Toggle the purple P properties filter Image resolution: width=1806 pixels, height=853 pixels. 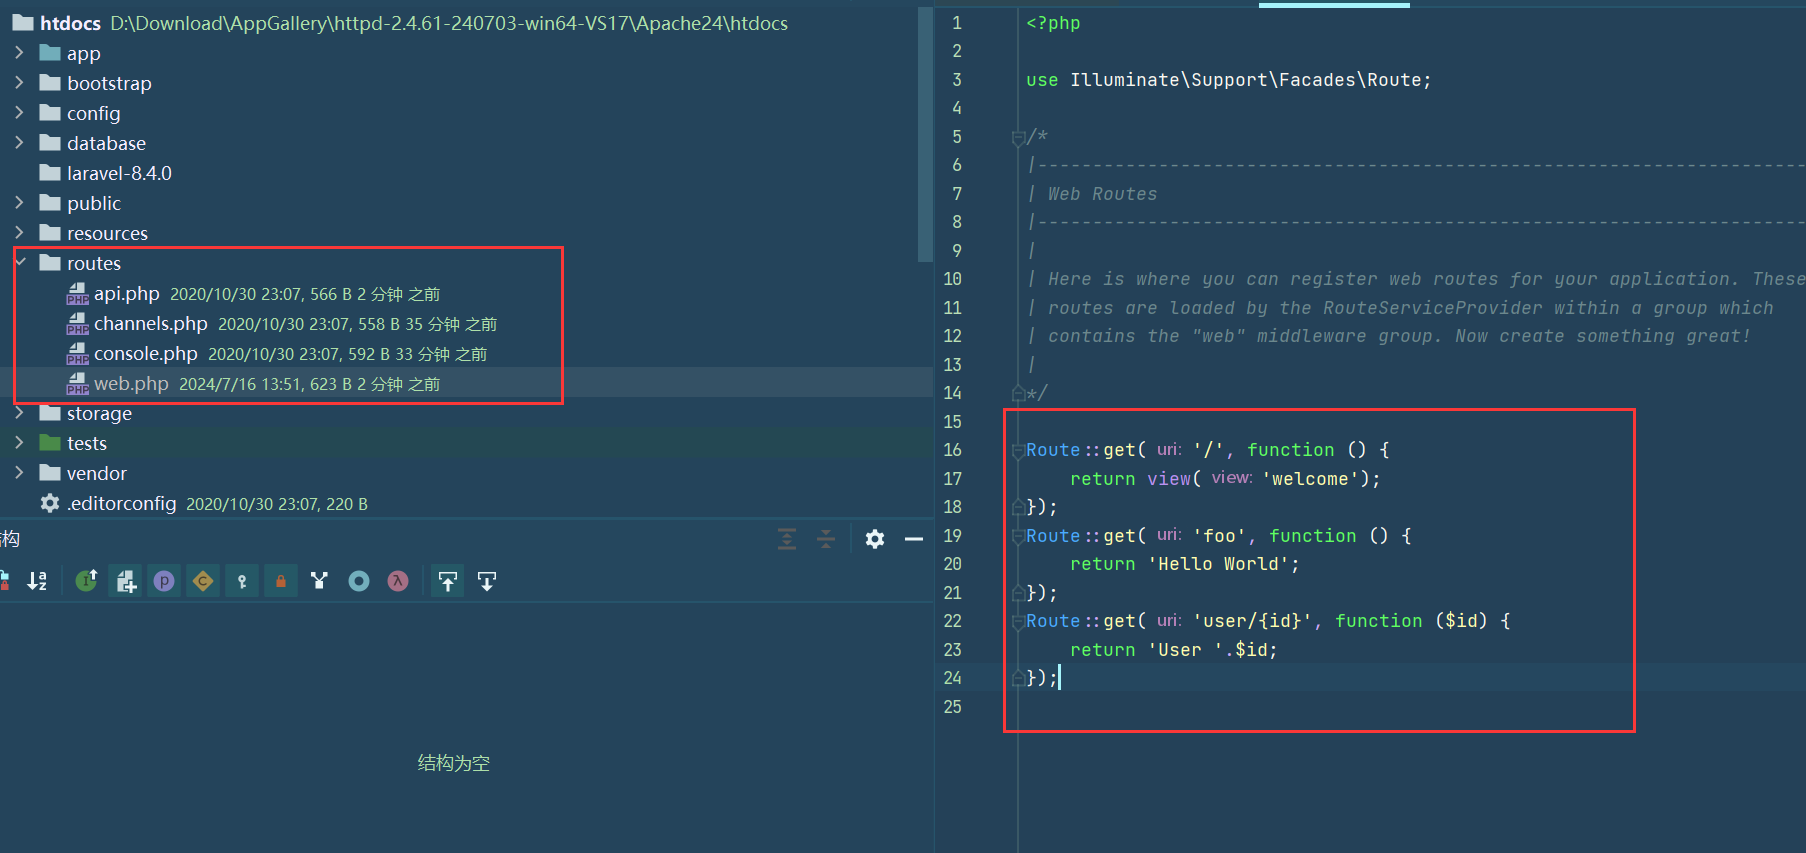164,581
